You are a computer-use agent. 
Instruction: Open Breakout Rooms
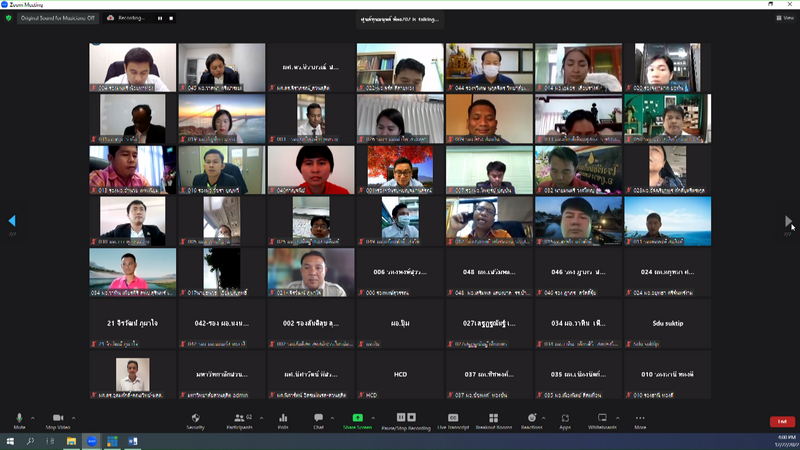(x=493, y=421)
